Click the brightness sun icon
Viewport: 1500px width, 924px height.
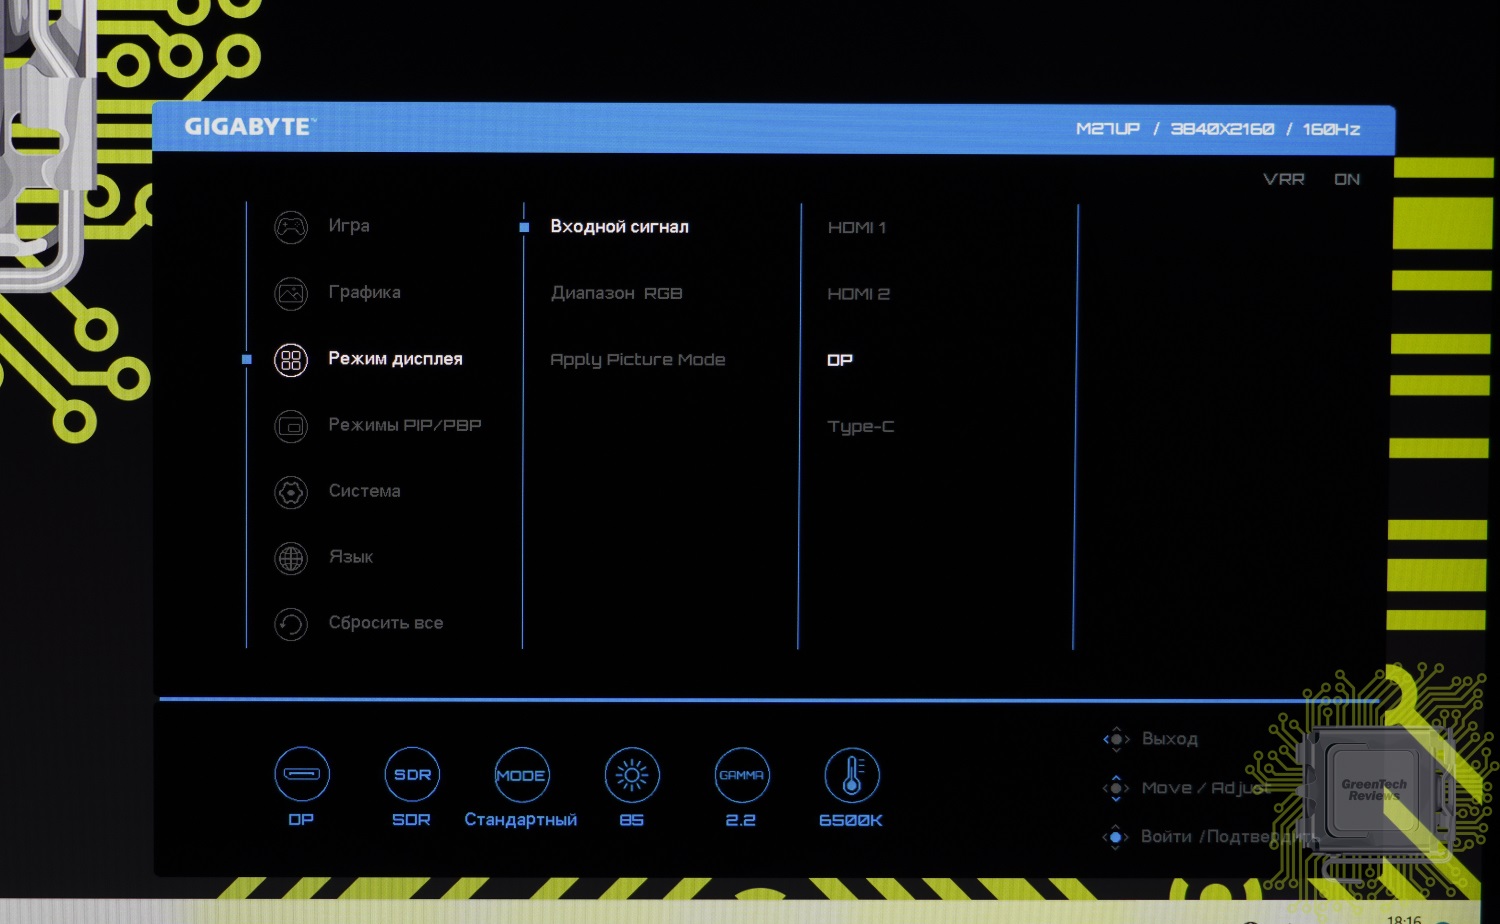631,774
